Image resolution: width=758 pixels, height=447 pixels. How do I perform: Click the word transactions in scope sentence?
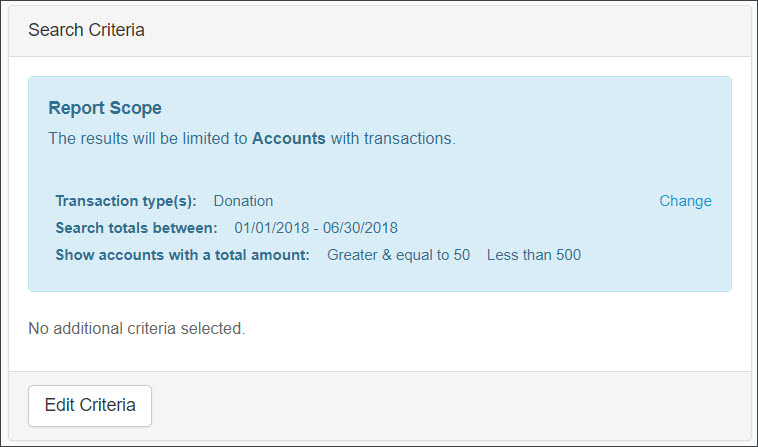click(x=408, y=139)
